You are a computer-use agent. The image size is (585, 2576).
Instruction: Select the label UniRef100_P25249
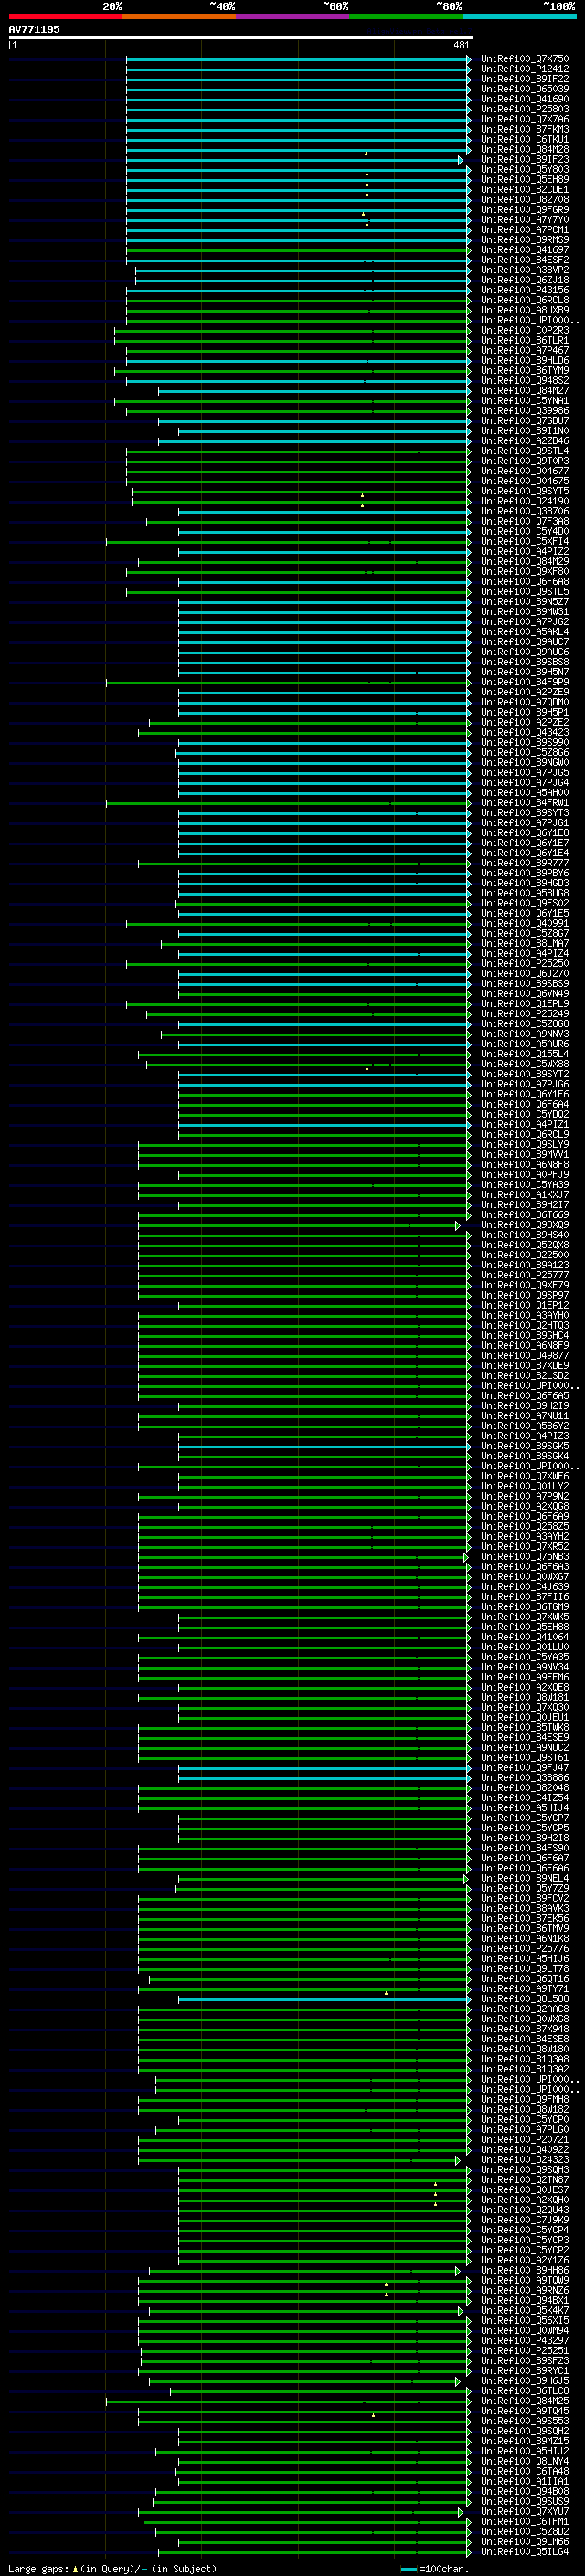(524, 1014)
